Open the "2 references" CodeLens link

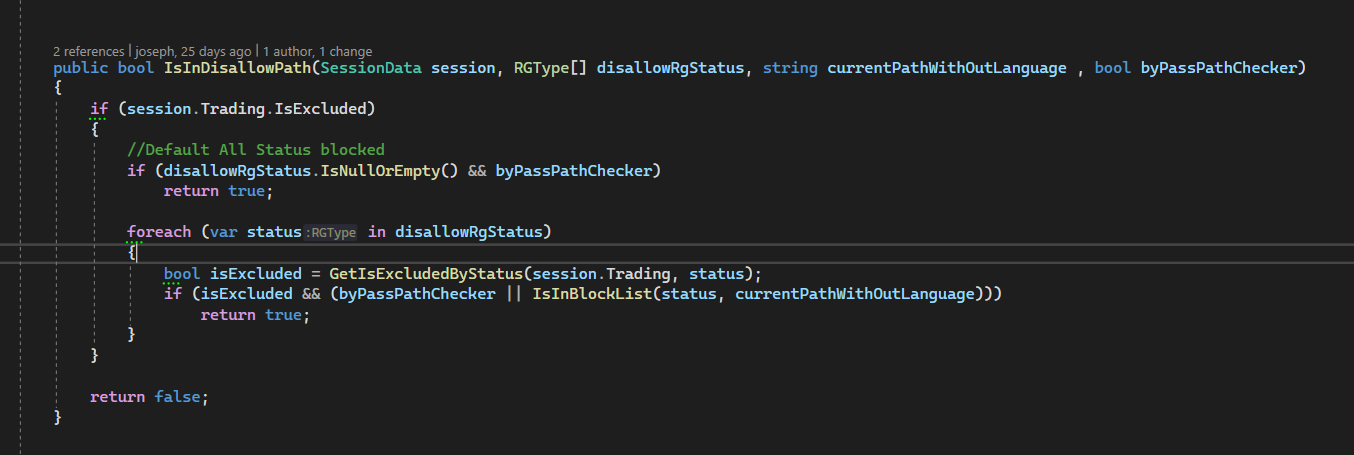point(88,51)
